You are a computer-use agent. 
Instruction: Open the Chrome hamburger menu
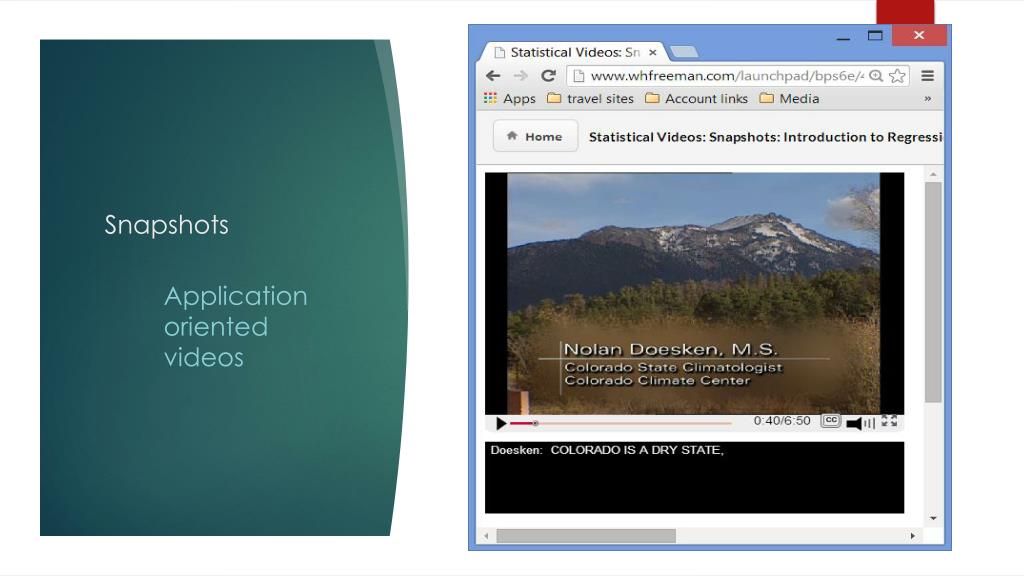927,76
